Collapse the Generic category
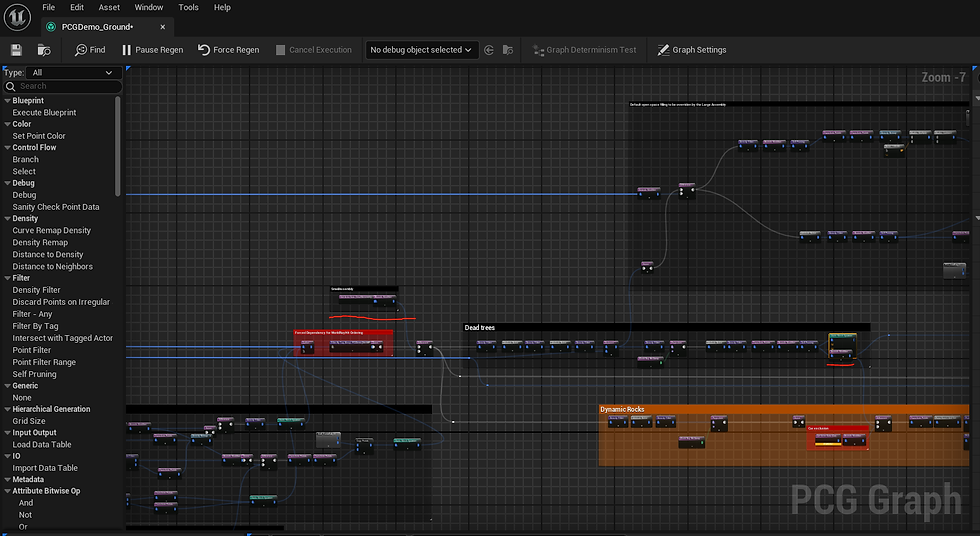This screenshot has width=980, height=536. (8, 385)
